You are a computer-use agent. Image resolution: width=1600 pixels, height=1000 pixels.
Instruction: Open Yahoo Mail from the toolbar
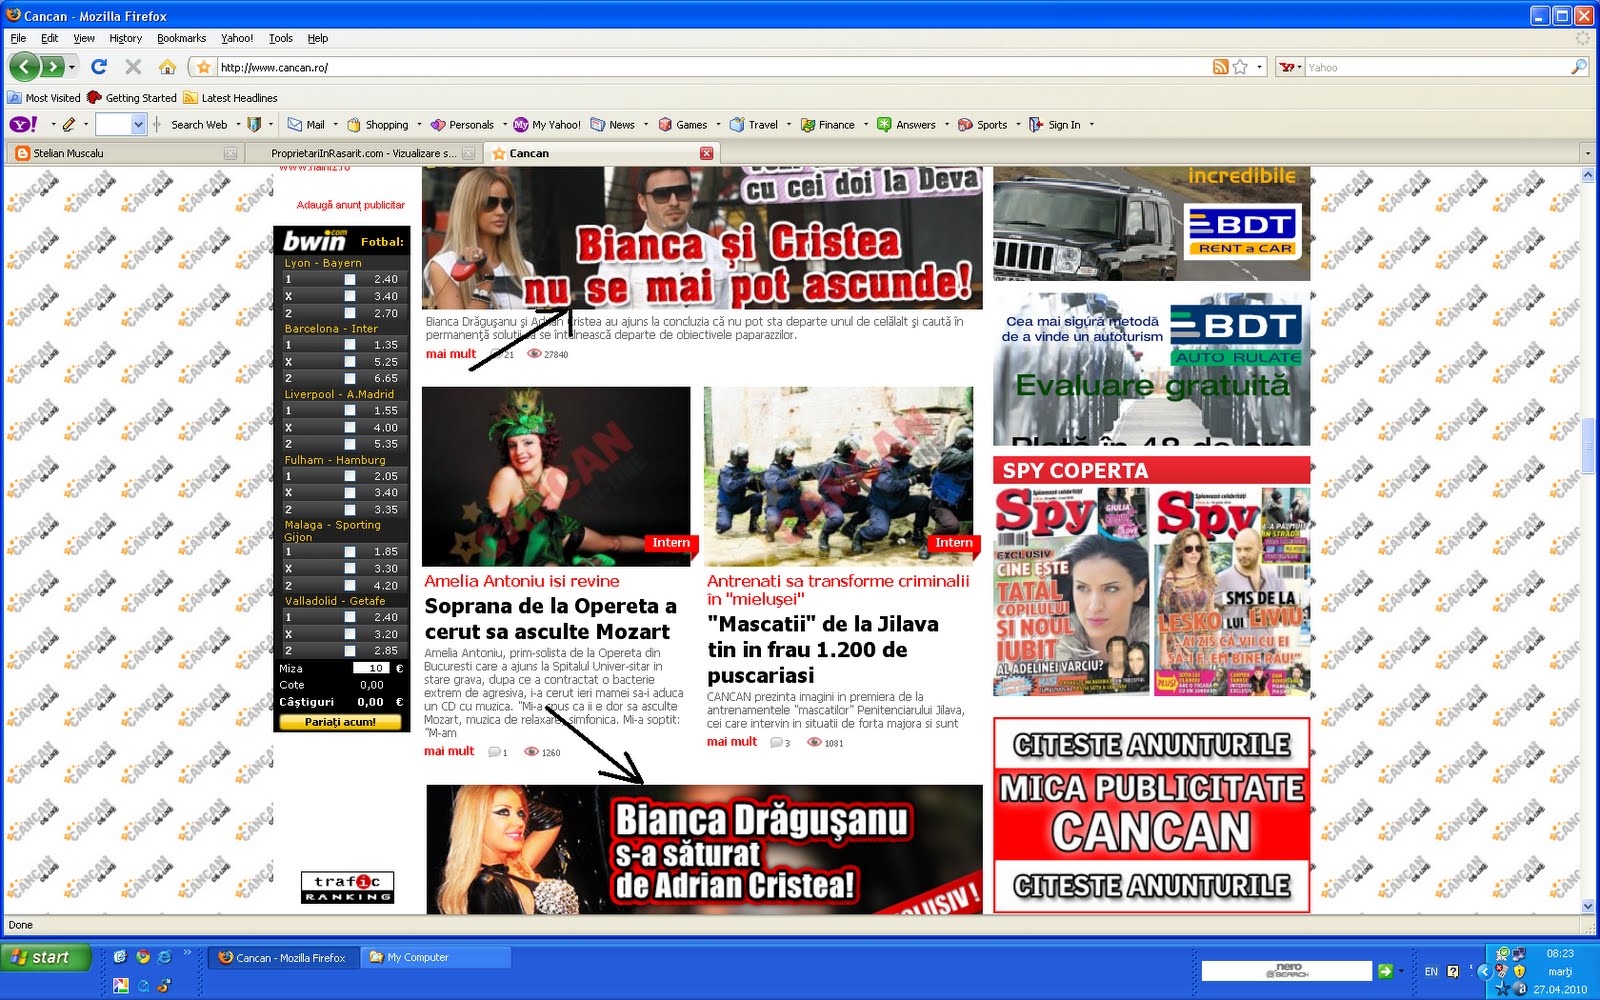(x=306, y=125)
